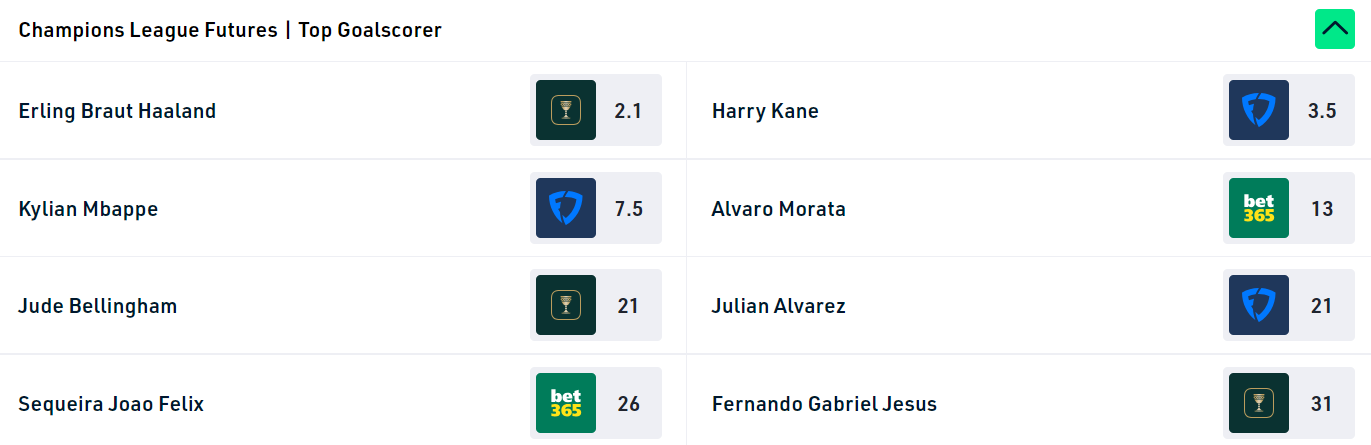Viewport: 1371px width, 445px height.
Task: Click FanDuel icon beside Julian Alvarez
Action: [1259, 305]
